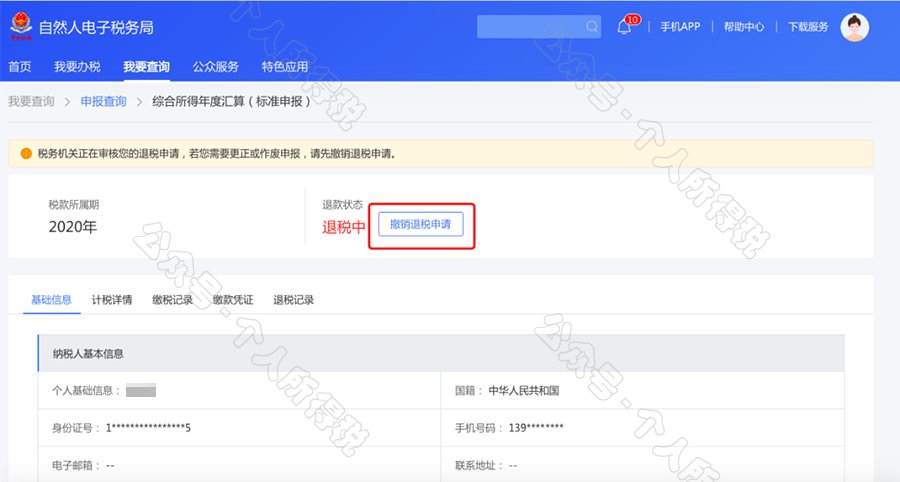The width and height of the screenshot is (900, 482).
Task: Click the 退税中 status text
Action: click(x=343, y=227)
